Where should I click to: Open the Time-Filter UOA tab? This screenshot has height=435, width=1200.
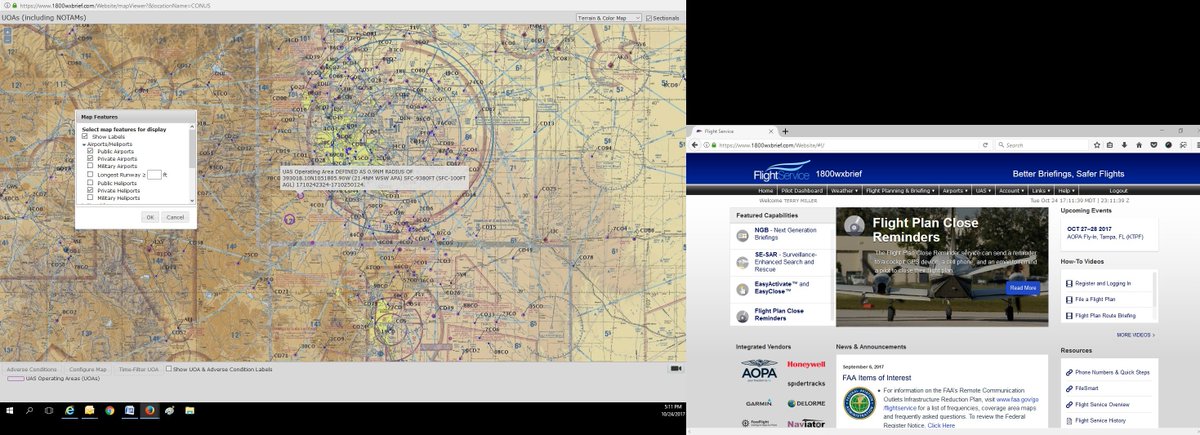[x=138, y=369]
